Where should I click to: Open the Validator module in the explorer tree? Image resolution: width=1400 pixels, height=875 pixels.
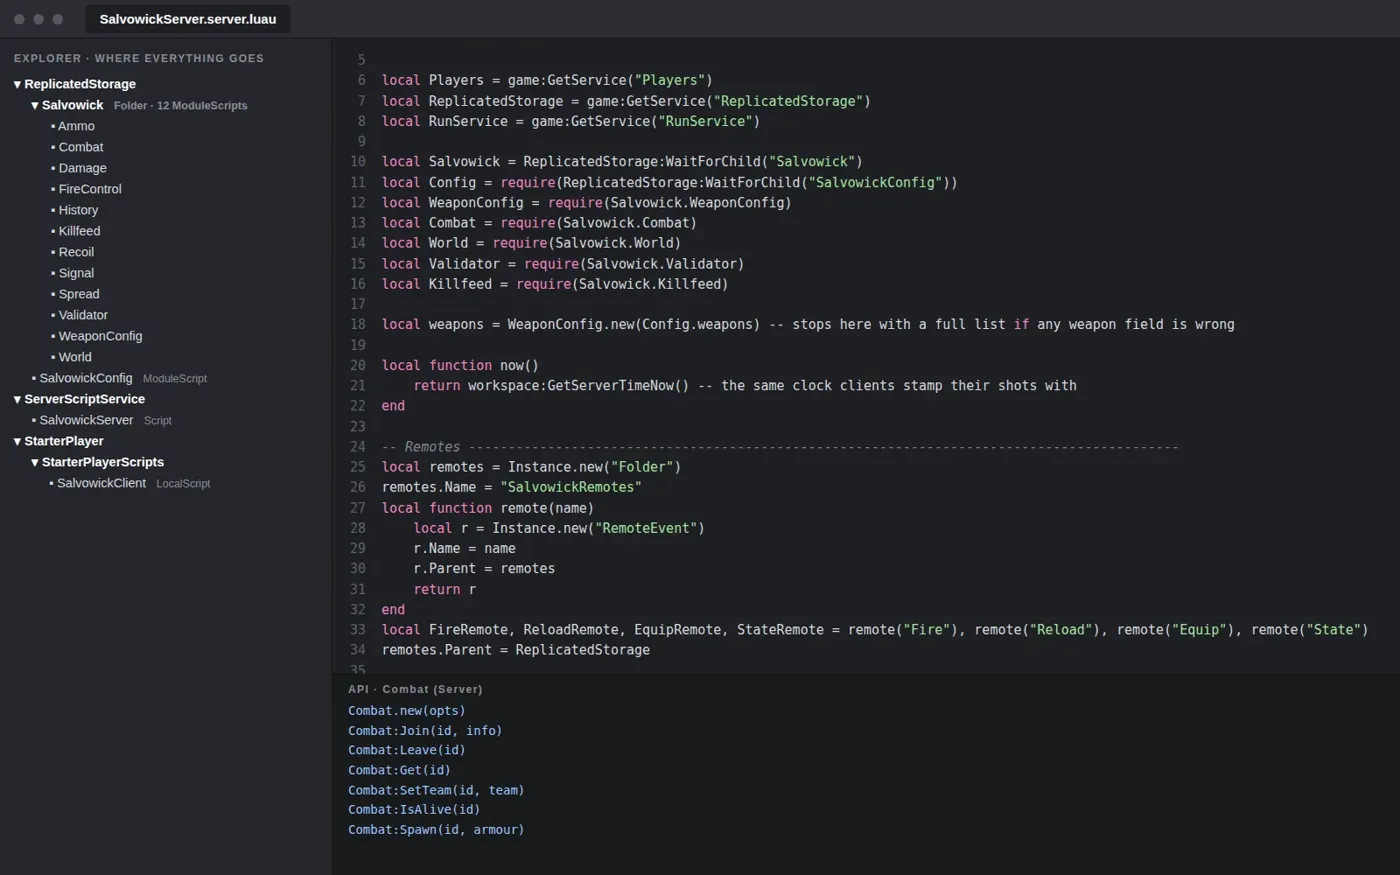tap(83, 315)
